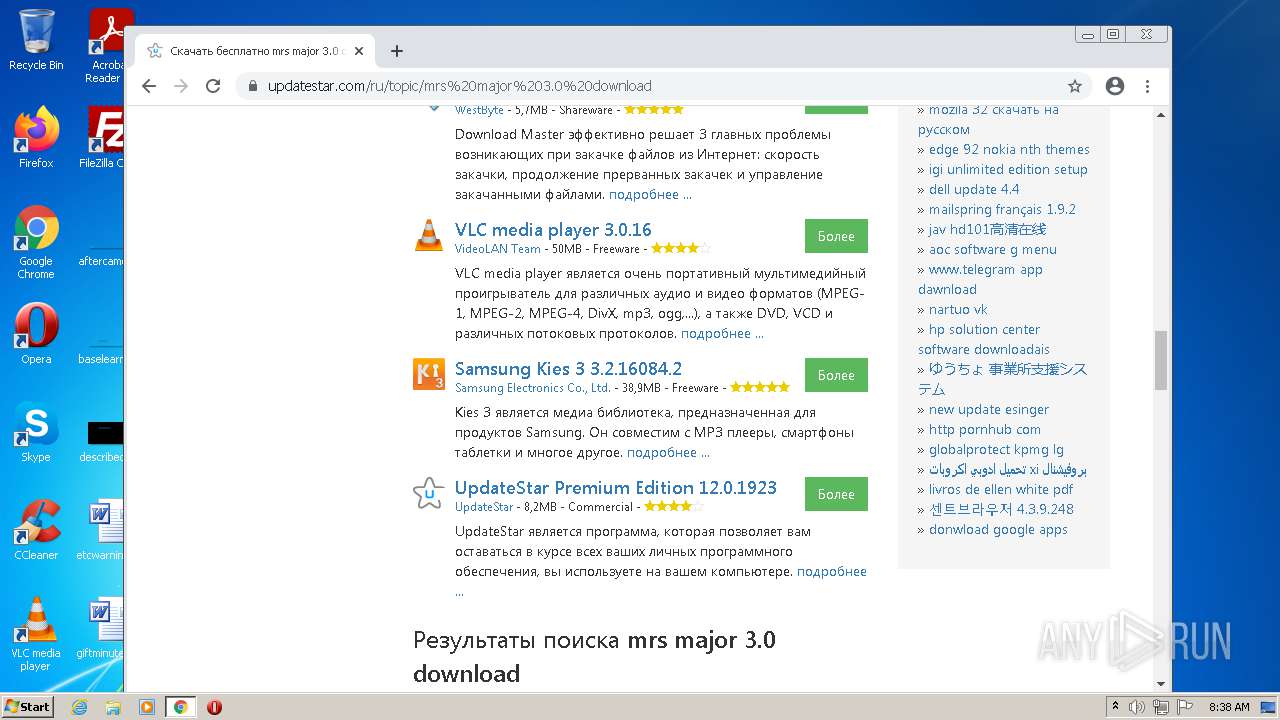Click Более button for Samsung Kies 3
This screenshot has height=720, width=1280.
click(x=836, y=375)
